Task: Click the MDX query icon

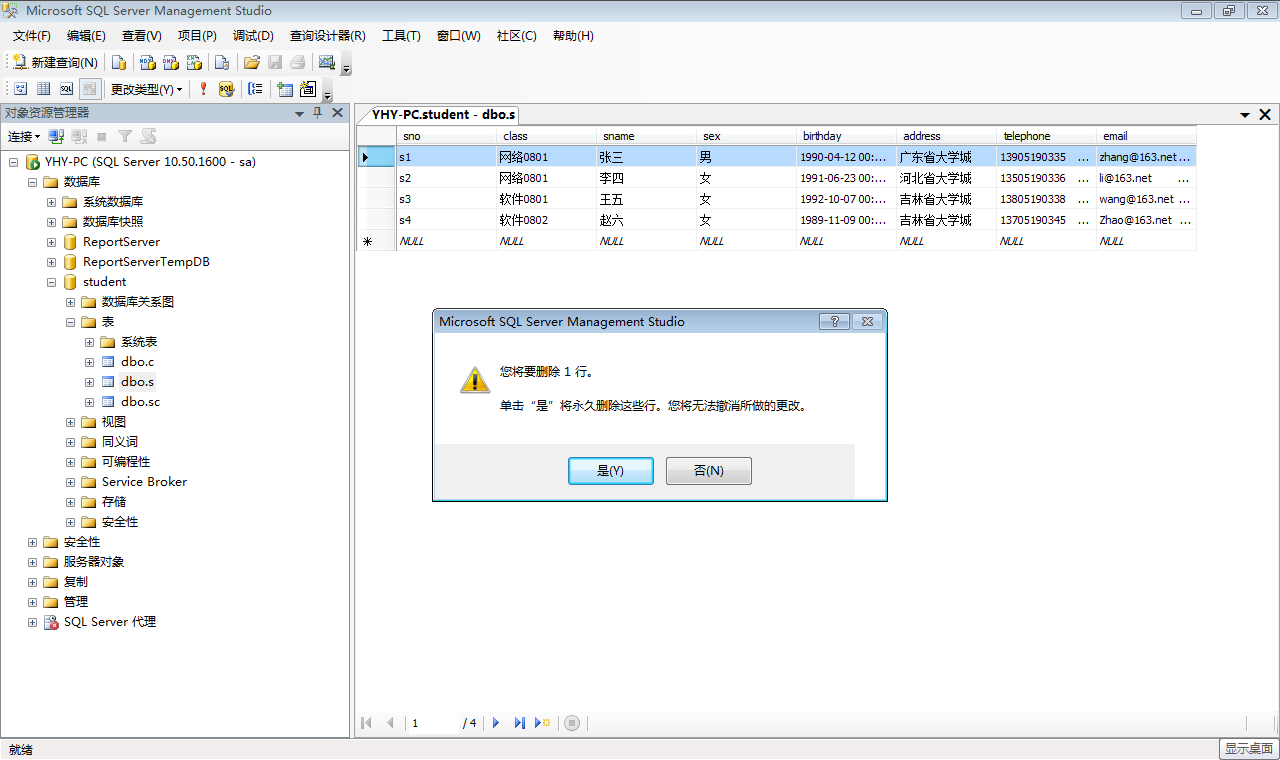Action: [x=147, y=62]
